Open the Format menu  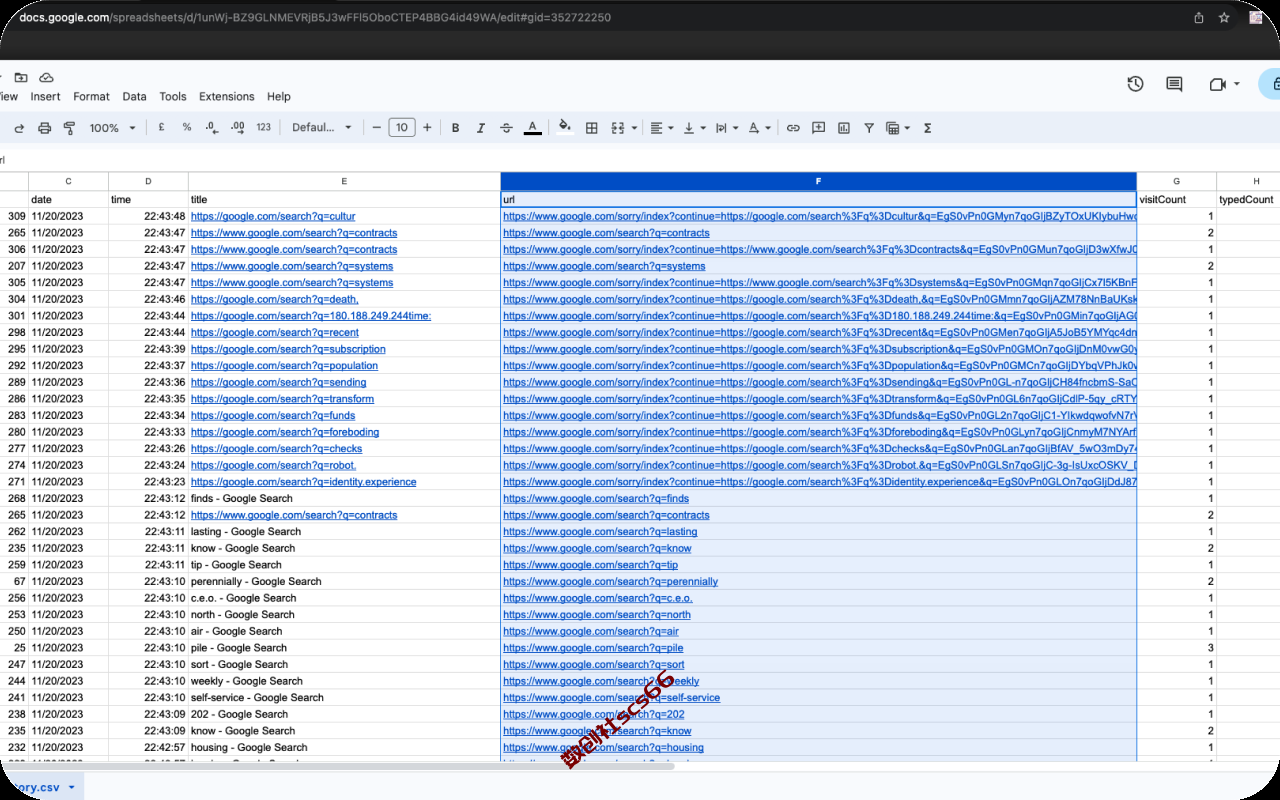click(x=91, y=97)
